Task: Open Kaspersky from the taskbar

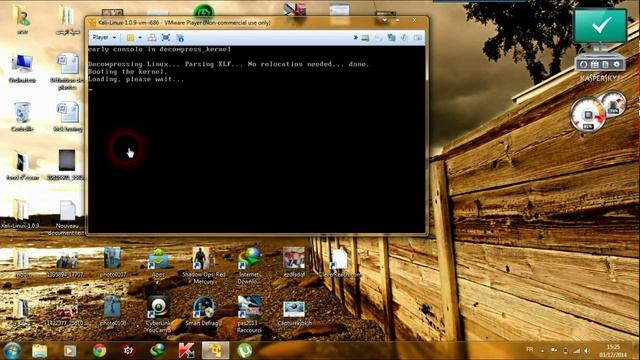Action: 186,351
